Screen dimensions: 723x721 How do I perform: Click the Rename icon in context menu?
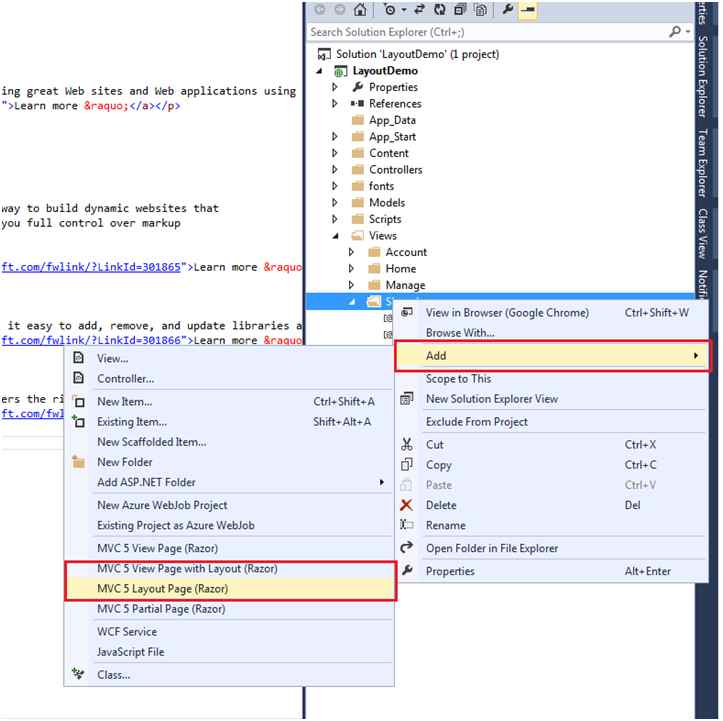[x=407, y=526]
